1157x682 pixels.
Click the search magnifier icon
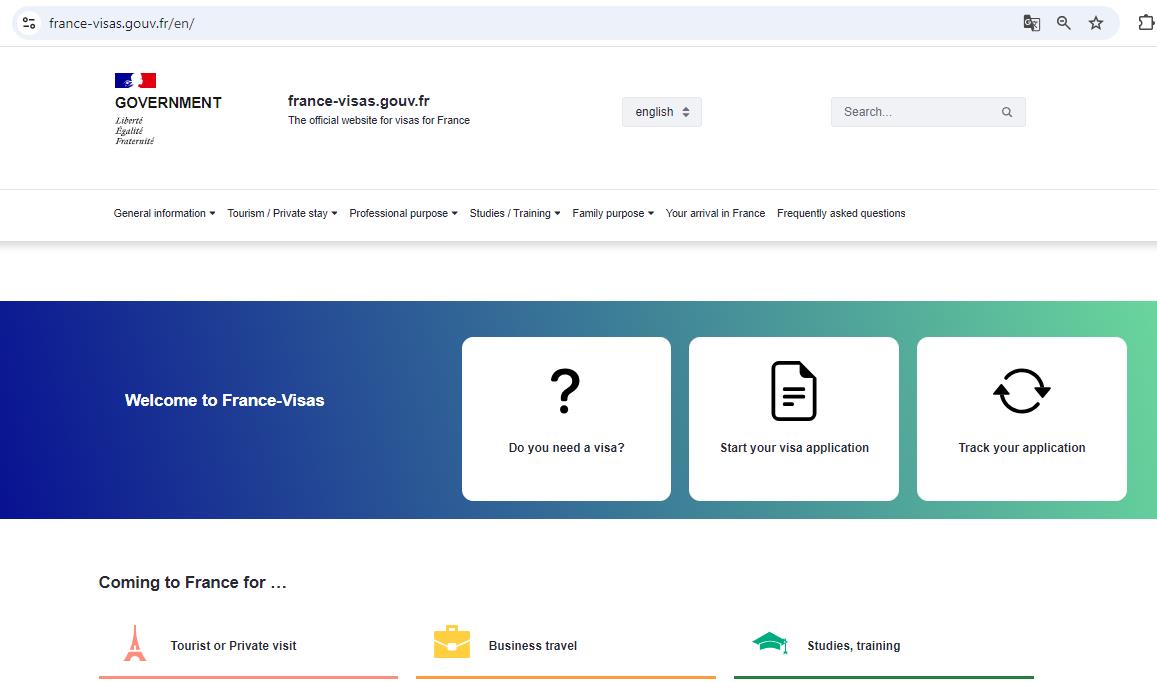(x=1007, y=112)
